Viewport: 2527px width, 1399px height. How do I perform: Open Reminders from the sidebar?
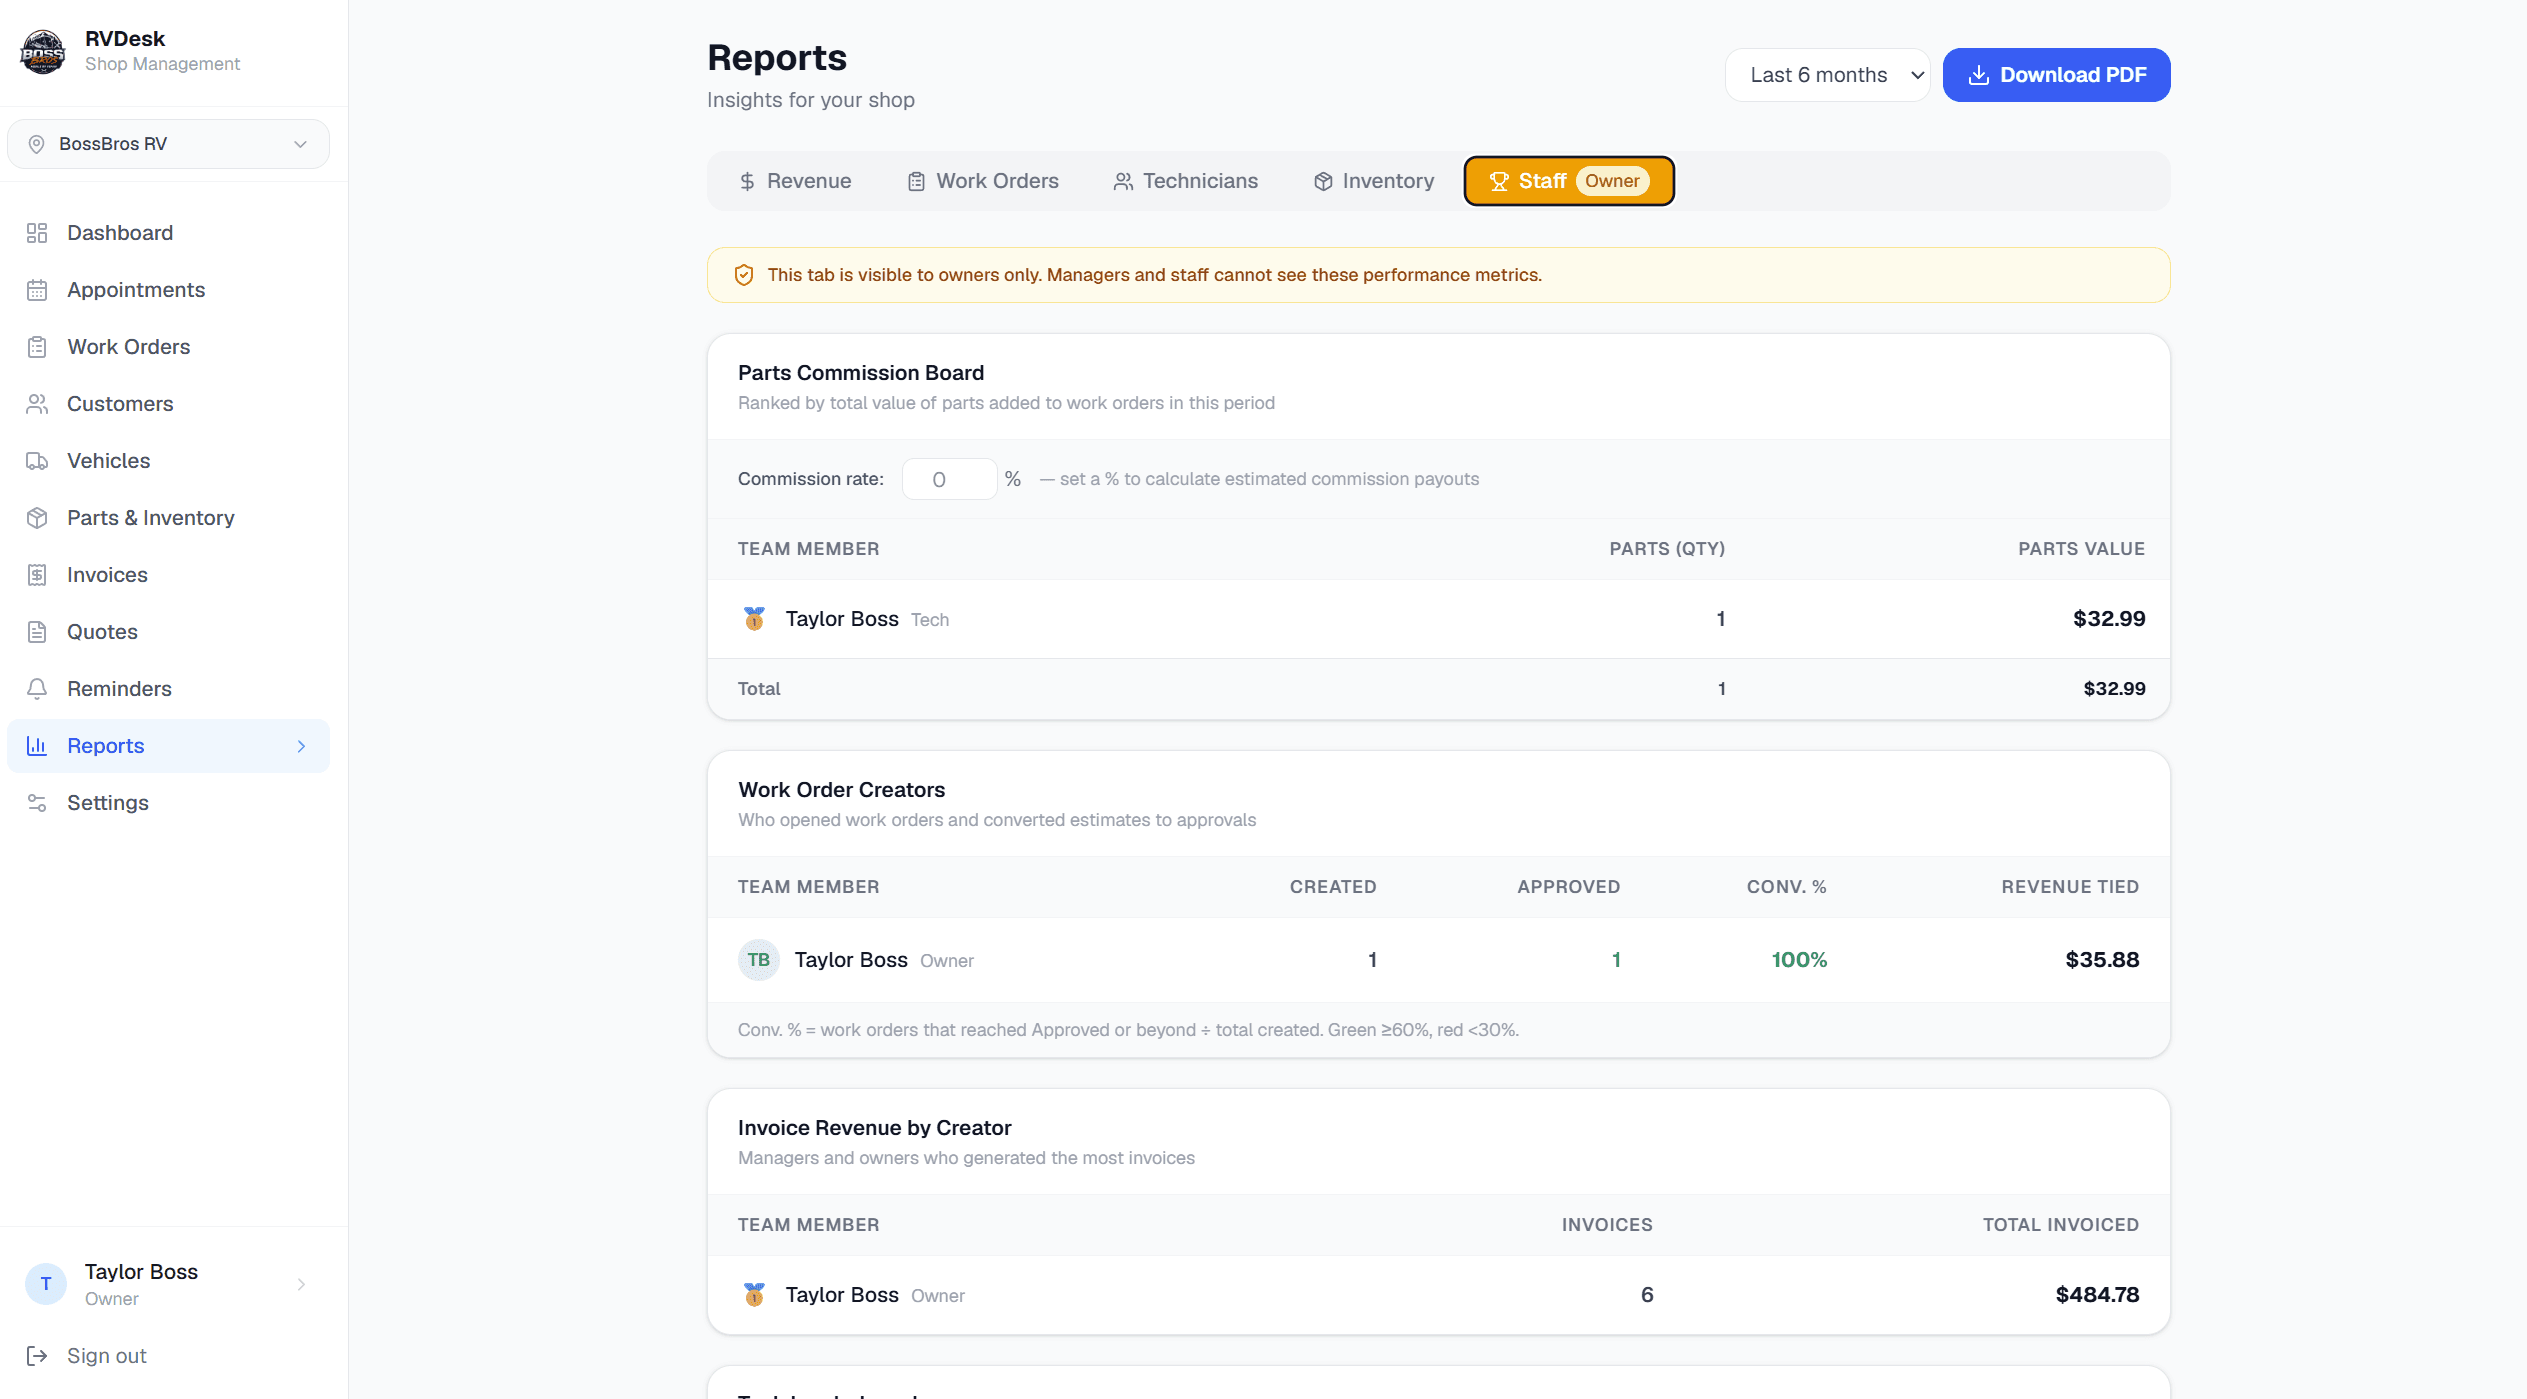tap(168, 689)
